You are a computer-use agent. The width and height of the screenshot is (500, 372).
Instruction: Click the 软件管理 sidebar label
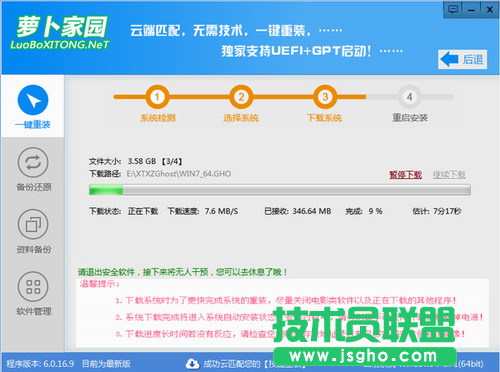click(x=34, y=311)
